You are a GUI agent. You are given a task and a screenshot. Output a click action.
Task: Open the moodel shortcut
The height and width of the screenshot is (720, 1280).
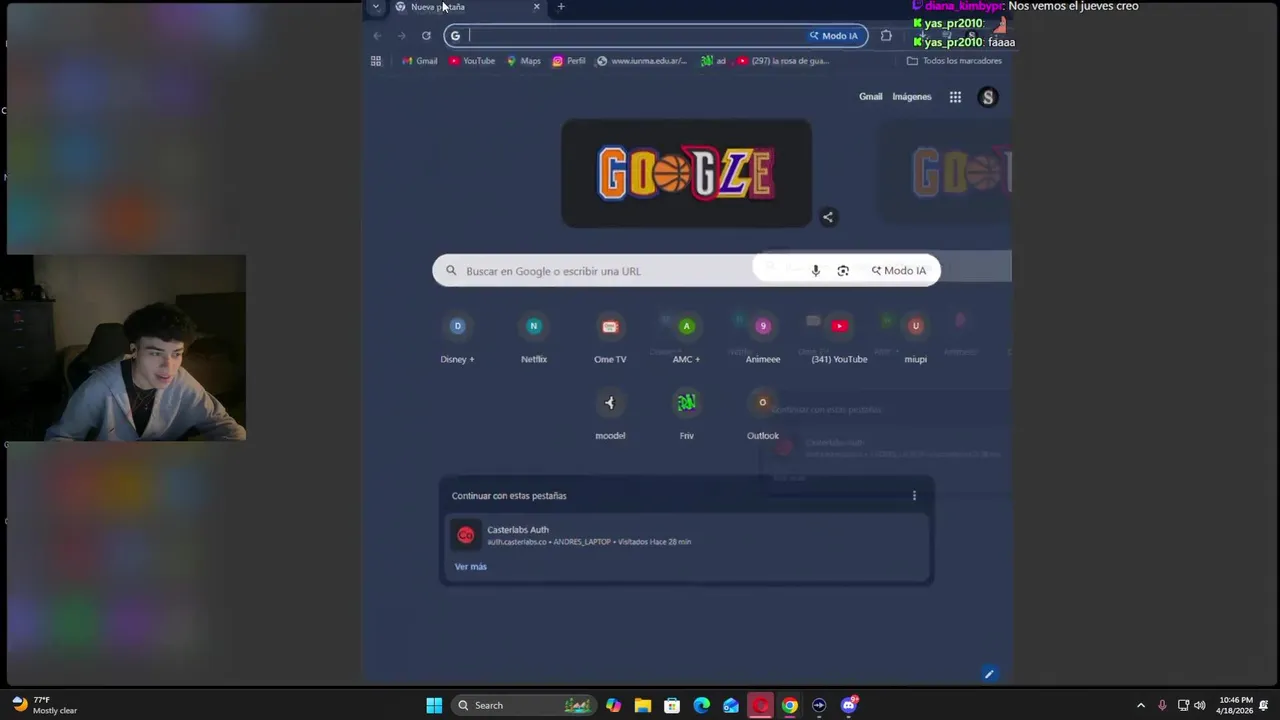(x=610, y=416)
